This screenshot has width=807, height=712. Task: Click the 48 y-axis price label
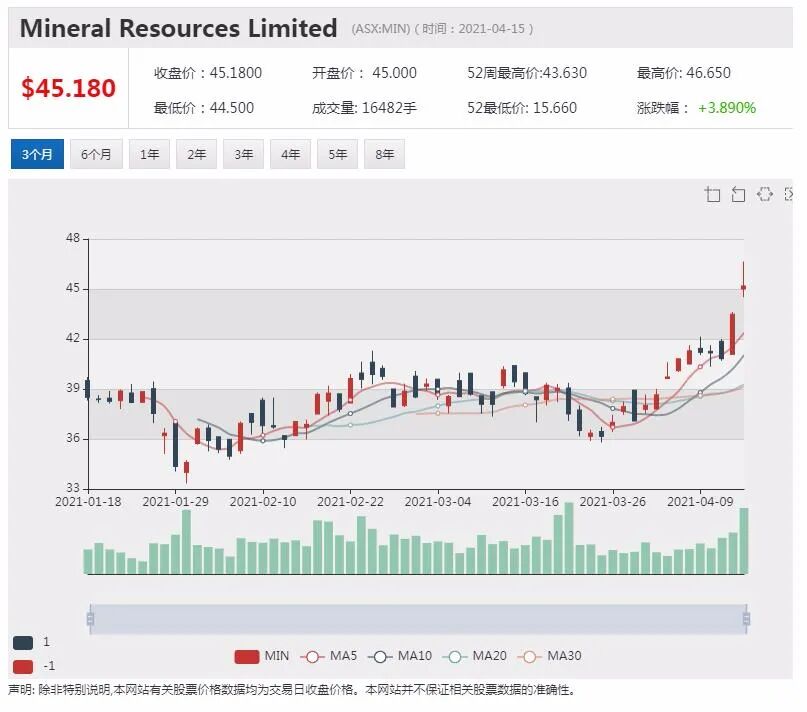click(73, 238)
